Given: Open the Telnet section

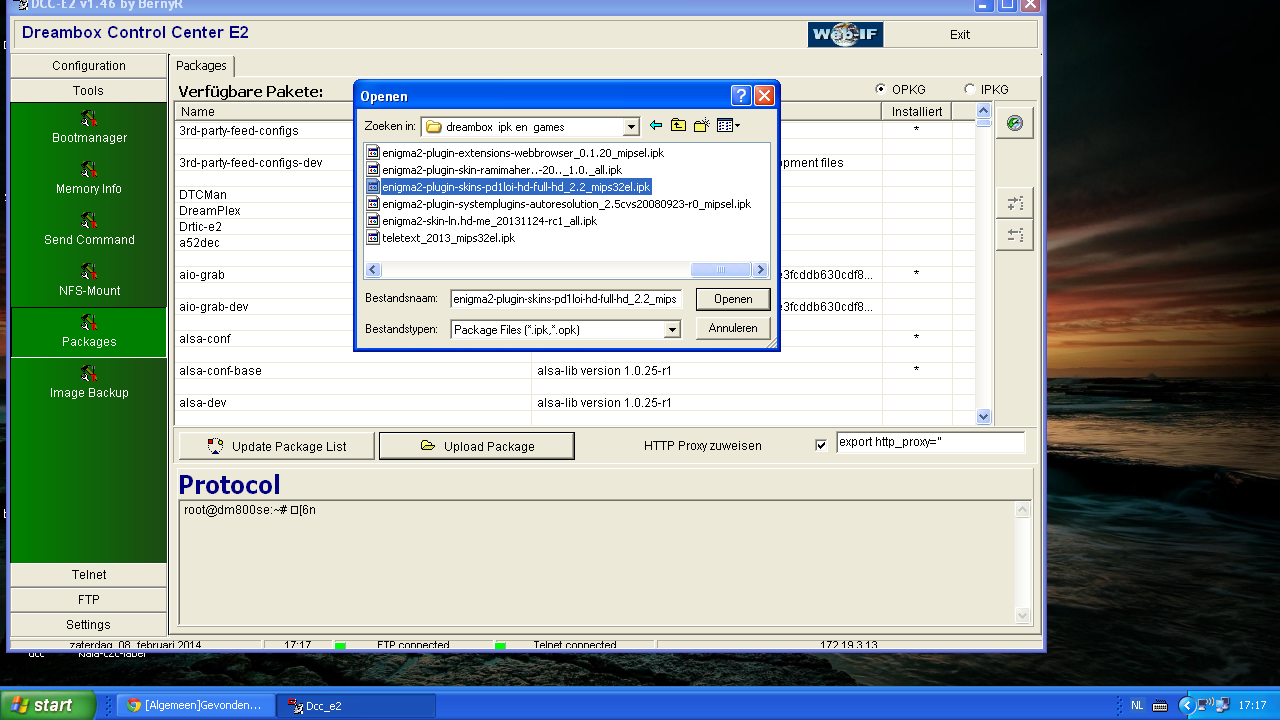Looking at the screenshot, I should click(89, 575).
